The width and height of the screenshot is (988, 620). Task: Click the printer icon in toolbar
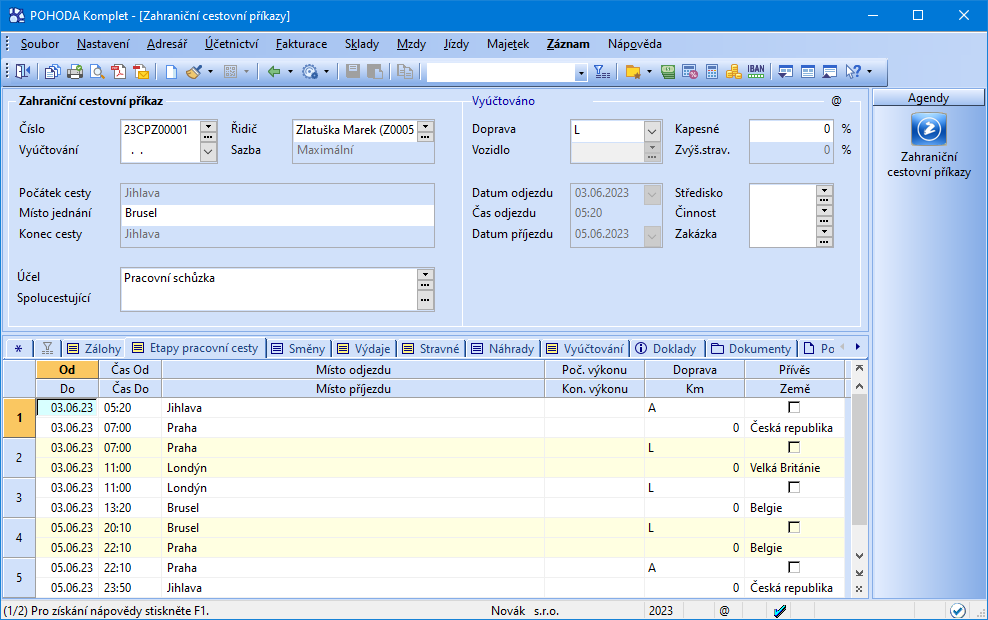[x=74, y=71]
